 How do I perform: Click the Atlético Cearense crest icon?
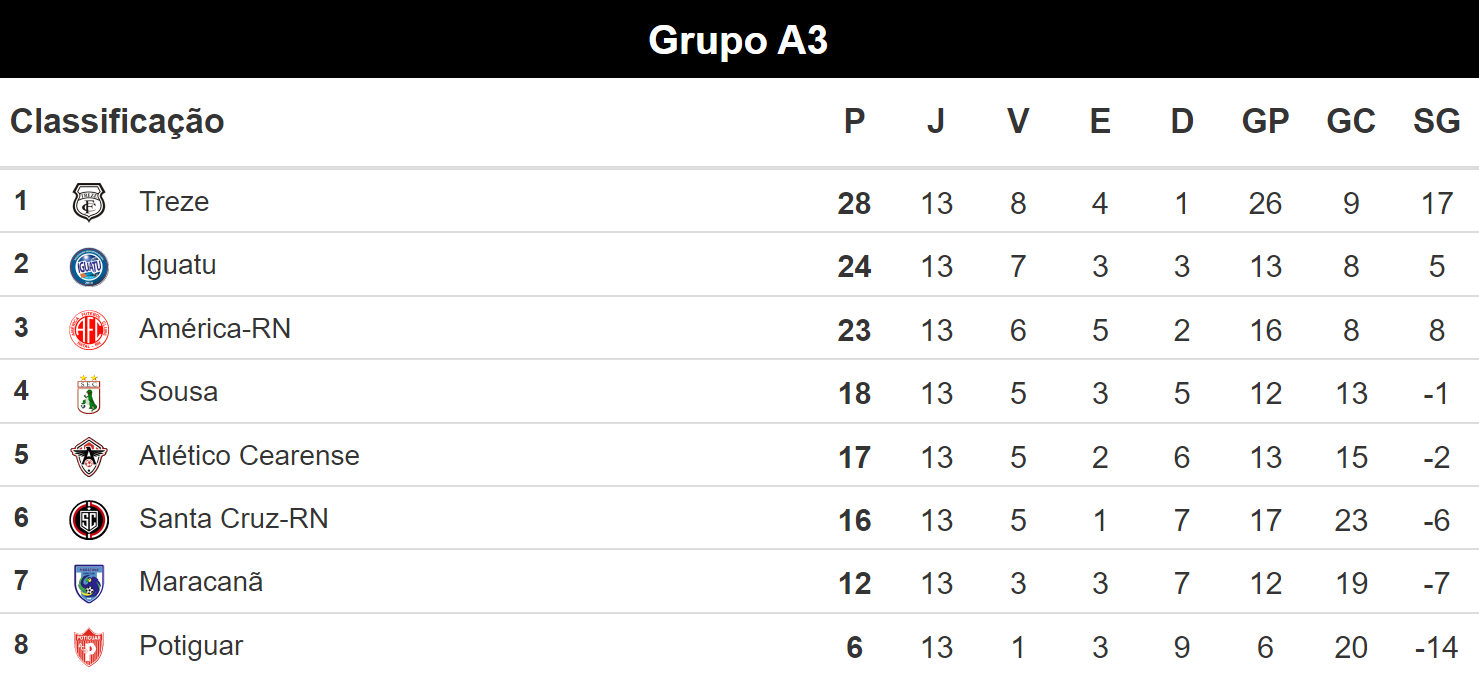(89, 456)
